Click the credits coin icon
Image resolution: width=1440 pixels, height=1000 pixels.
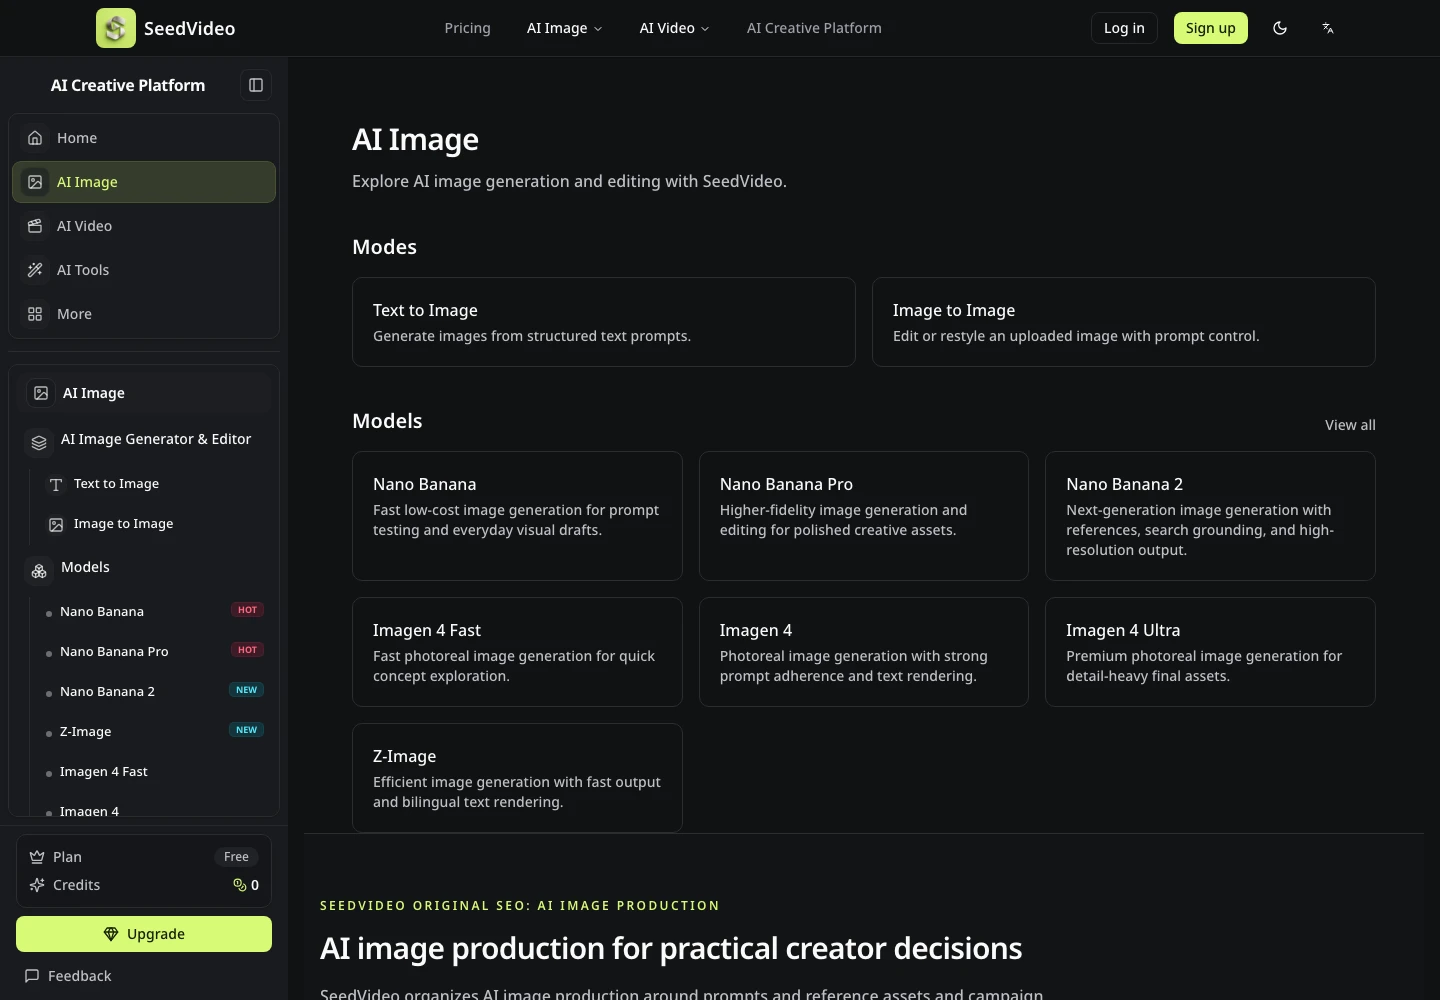coord(240,885)
